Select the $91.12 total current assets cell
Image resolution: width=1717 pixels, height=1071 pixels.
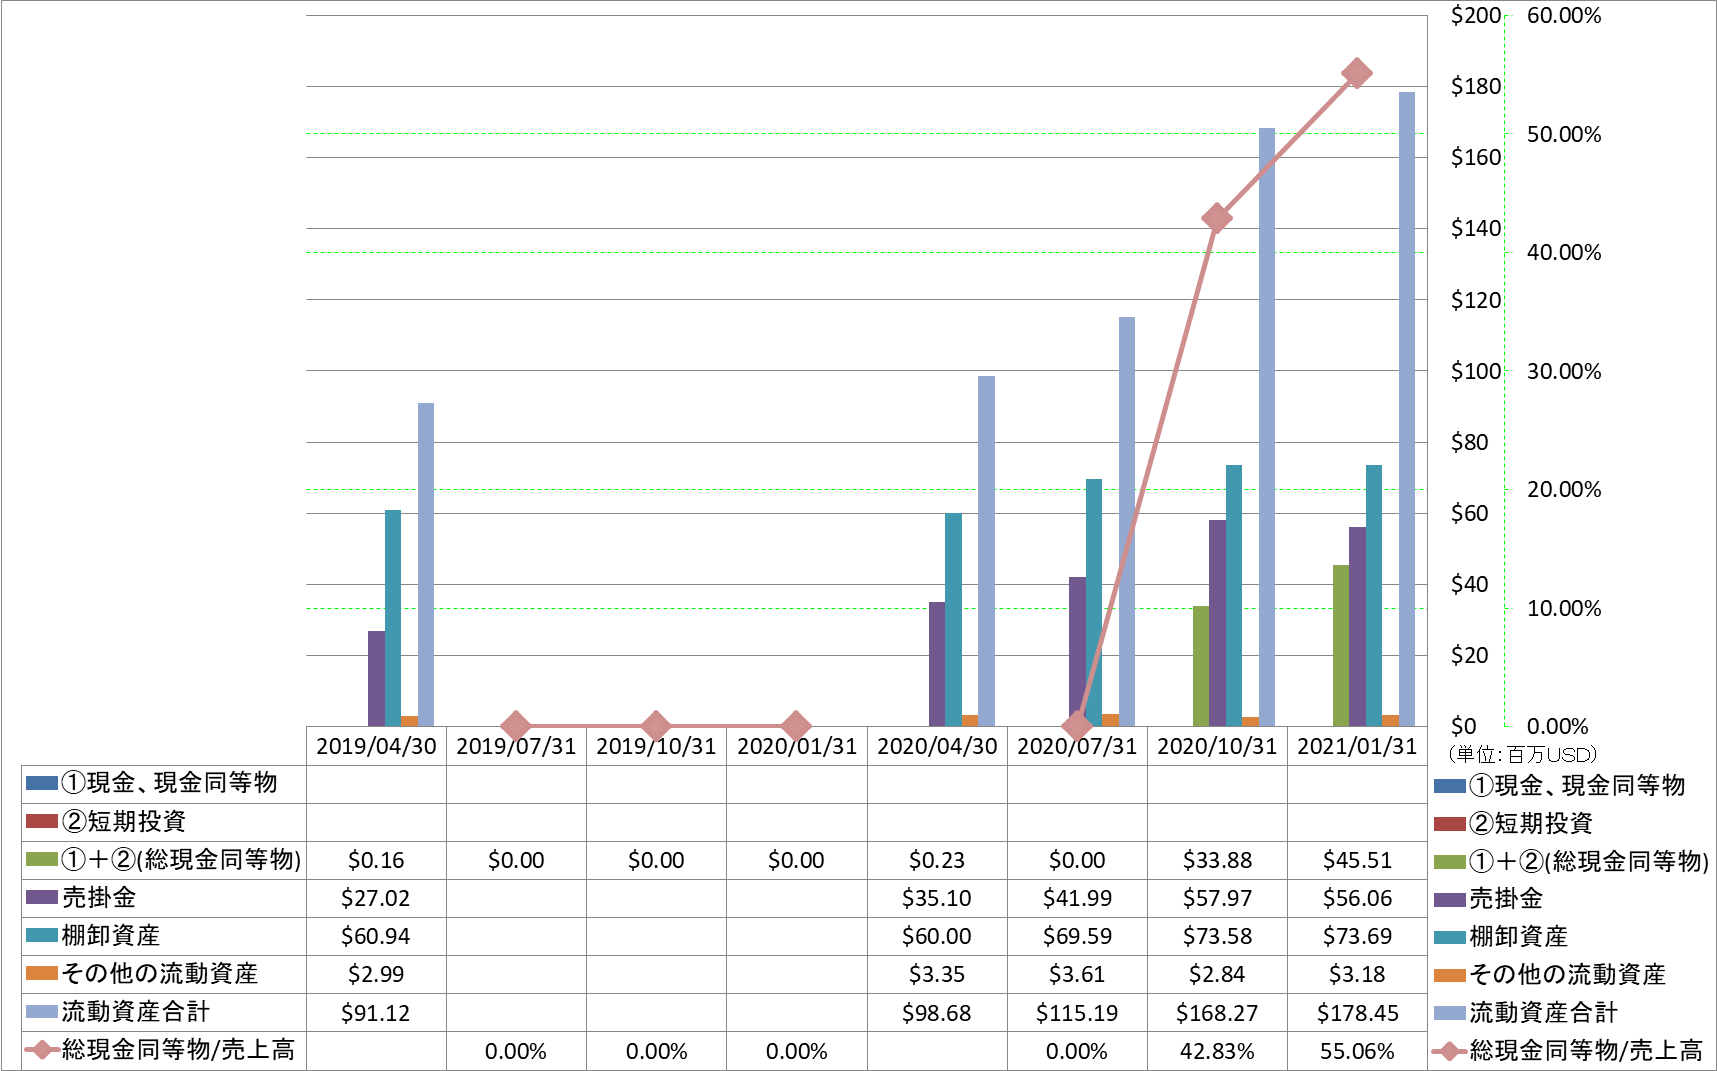[x=376, y=1012]
